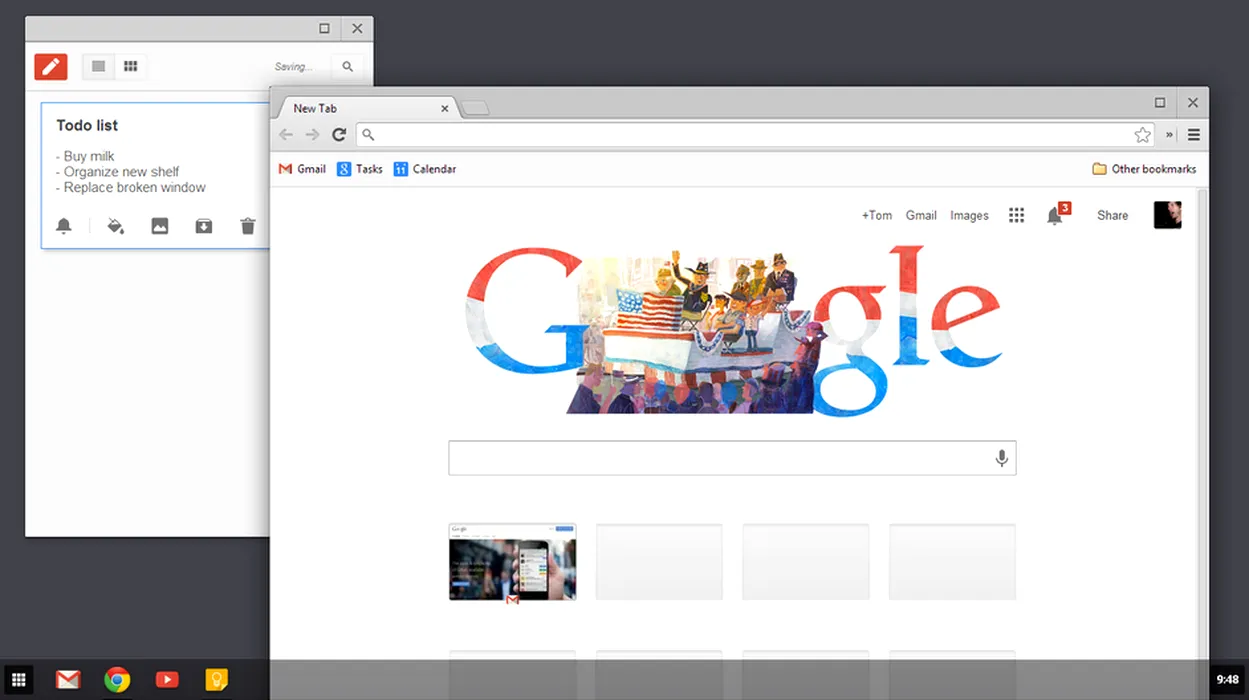Open the +Tom Google+ link
This screenshot has height=700, width=1249.
tap(877, 215)
